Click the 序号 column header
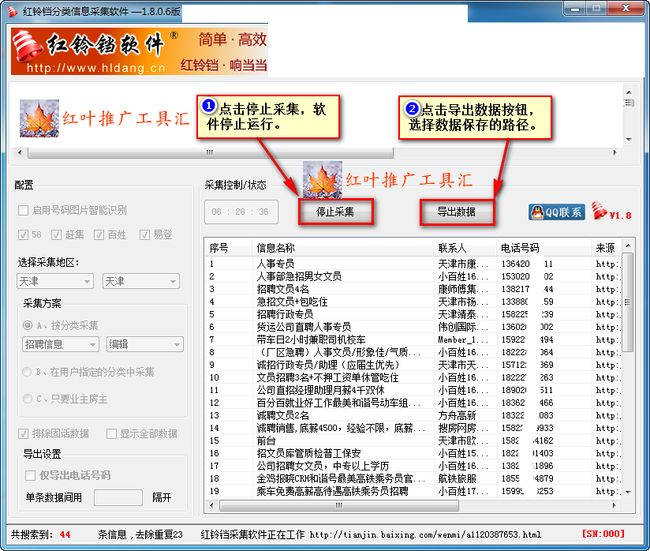Screen dimensions: 650x551 (229, 248)
